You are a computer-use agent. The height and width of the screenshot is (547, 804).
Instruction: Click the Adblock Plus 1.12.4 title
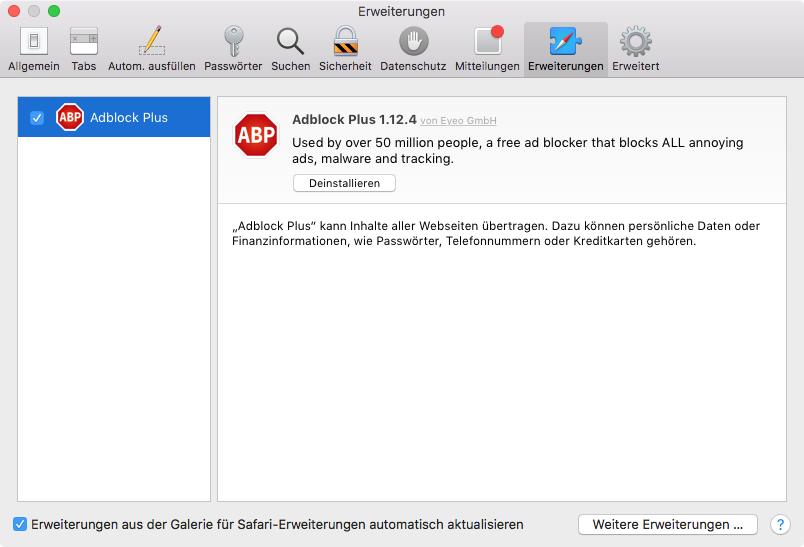[354, 119]
